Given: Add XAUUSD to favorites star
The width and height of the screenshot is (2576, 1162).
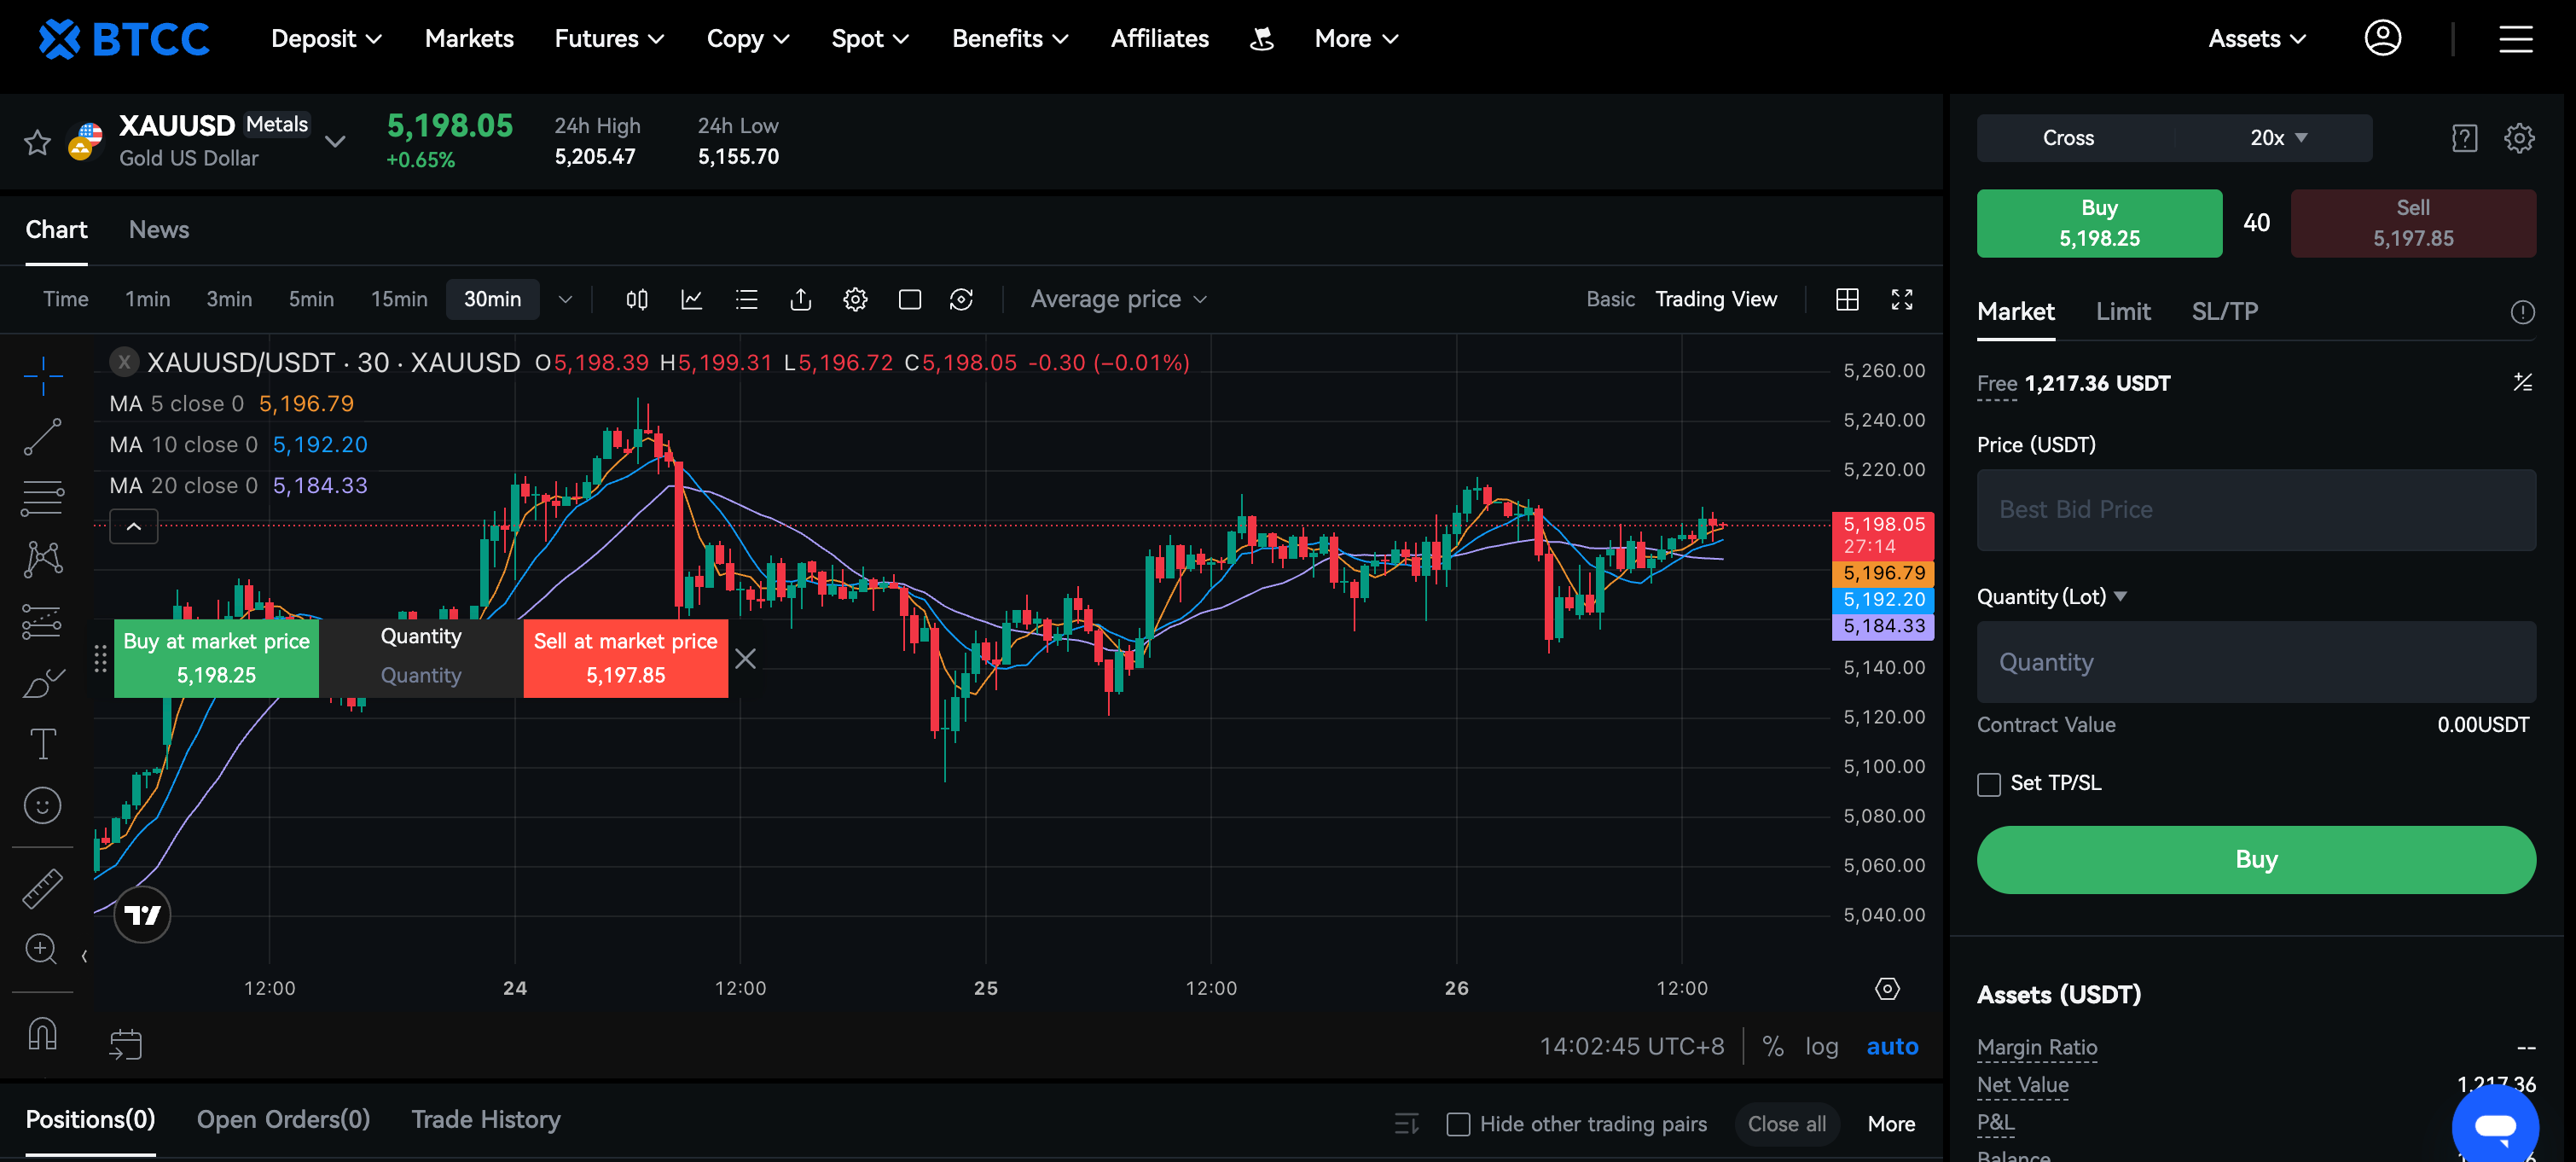Looking at the screenshot, I should coord(37,142).
